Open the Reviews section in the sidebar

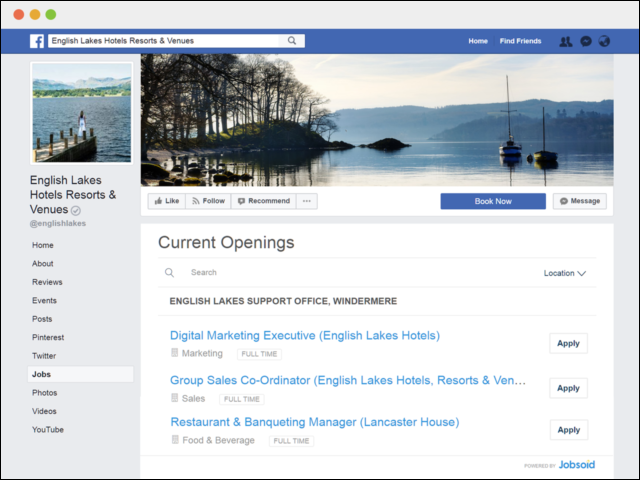click(x=47, y=282)
